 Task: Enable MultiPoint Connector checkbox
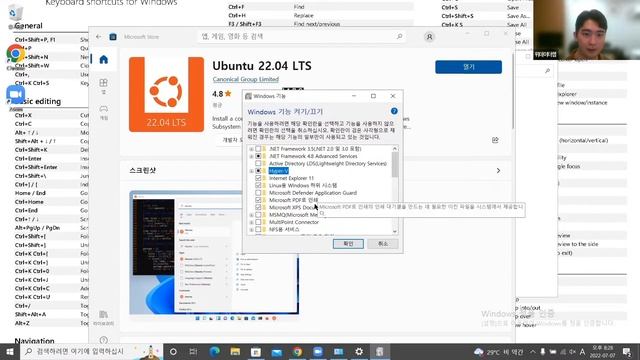(258, 222)
